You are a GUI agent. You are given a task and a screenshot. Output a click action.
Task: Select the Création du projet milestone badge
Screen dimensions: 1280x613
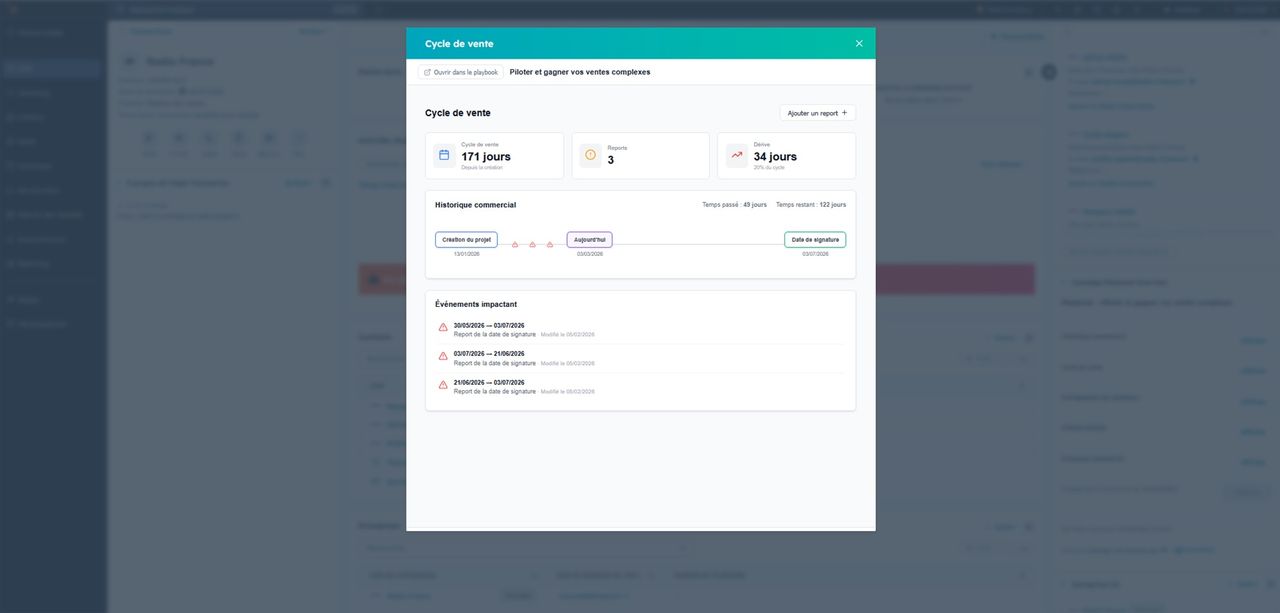pyautogui.click(x=464, y=238)
